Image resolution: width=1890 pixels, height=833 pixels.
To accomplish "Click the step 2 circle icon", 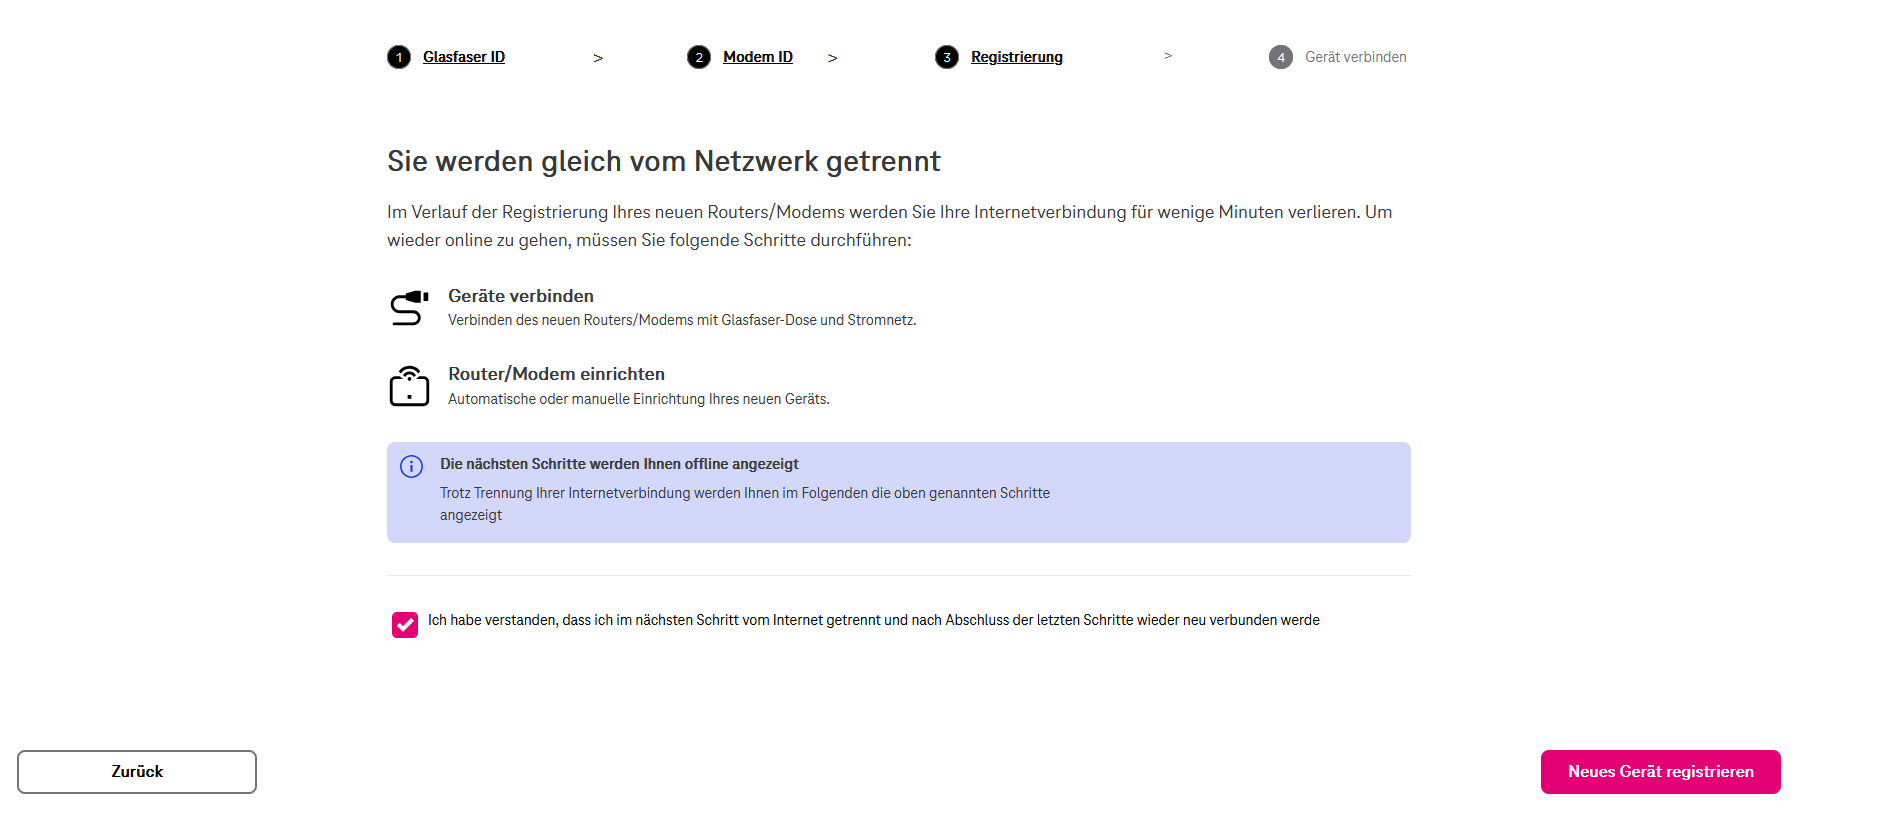I will pyautogui.click(x=699, y=57).
